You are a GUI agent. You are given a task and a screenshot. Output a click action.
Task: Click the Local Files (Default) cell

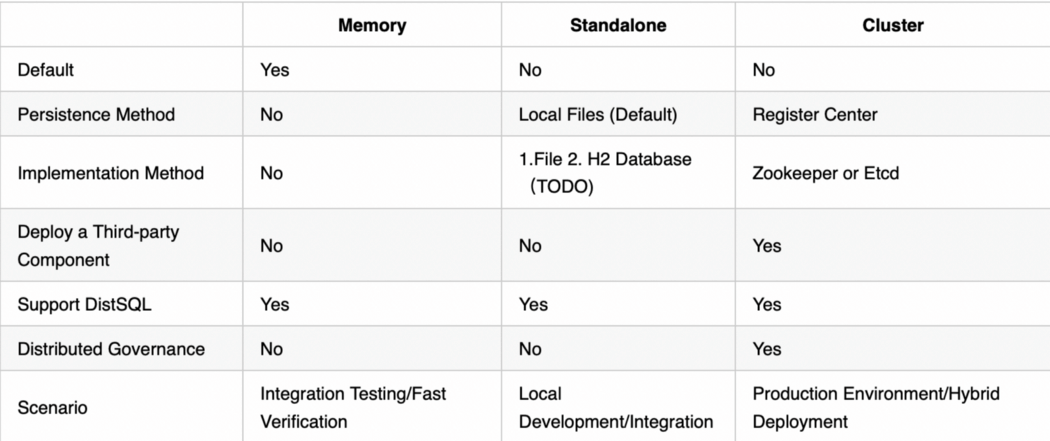pyautogui.click(x=598, y=114)
